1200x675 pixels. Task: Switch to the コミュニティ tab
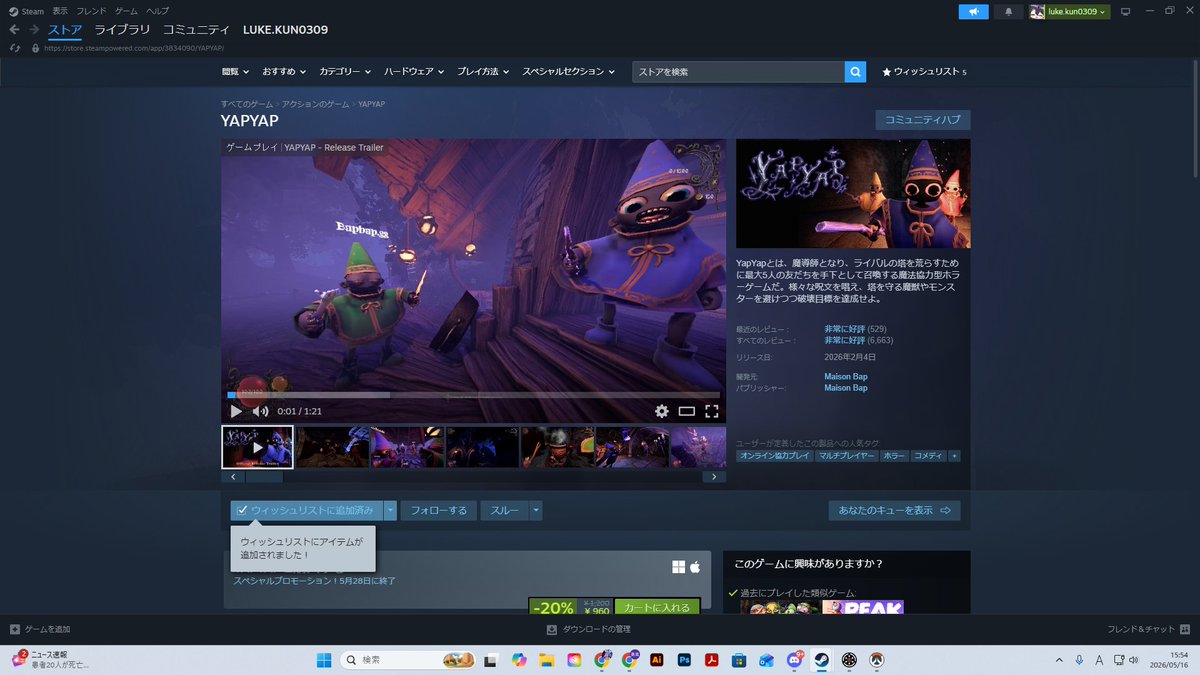coord(196,30)
